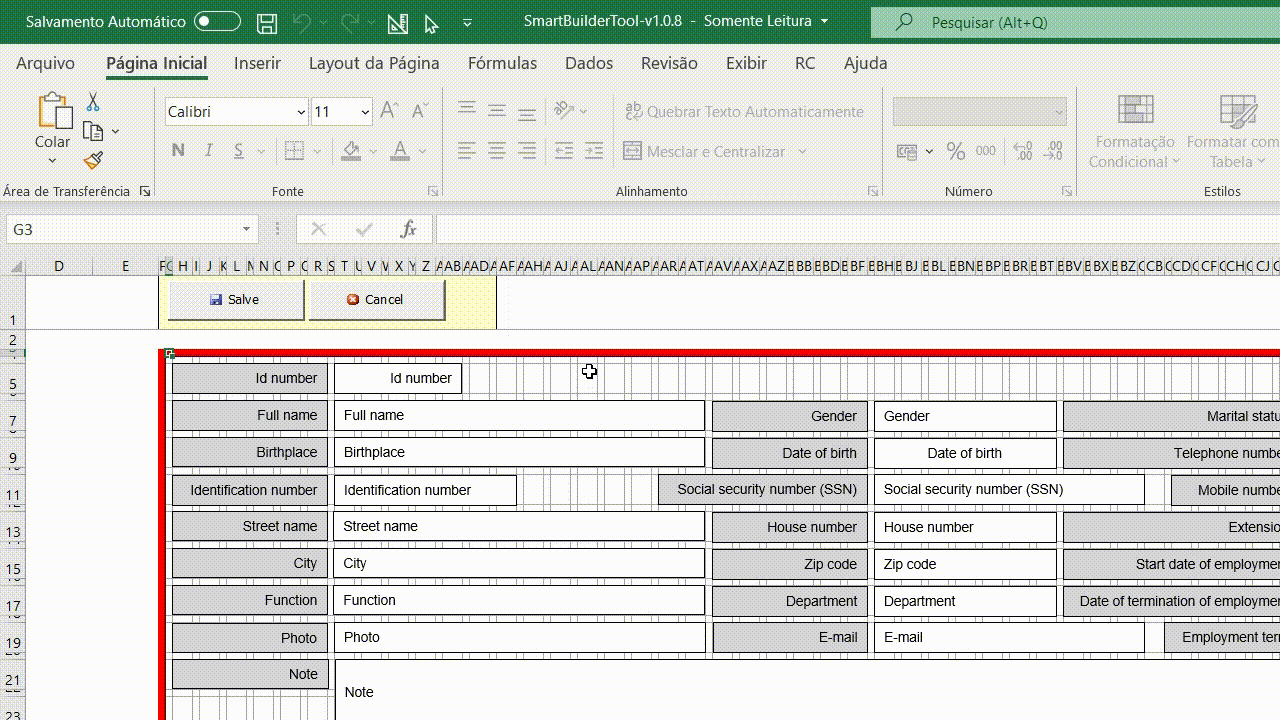The height and width of the screenshot is (720, 1280).
Task: Open the Mesclar e Centralizar dropdown arrow
Action: point(803,150)
